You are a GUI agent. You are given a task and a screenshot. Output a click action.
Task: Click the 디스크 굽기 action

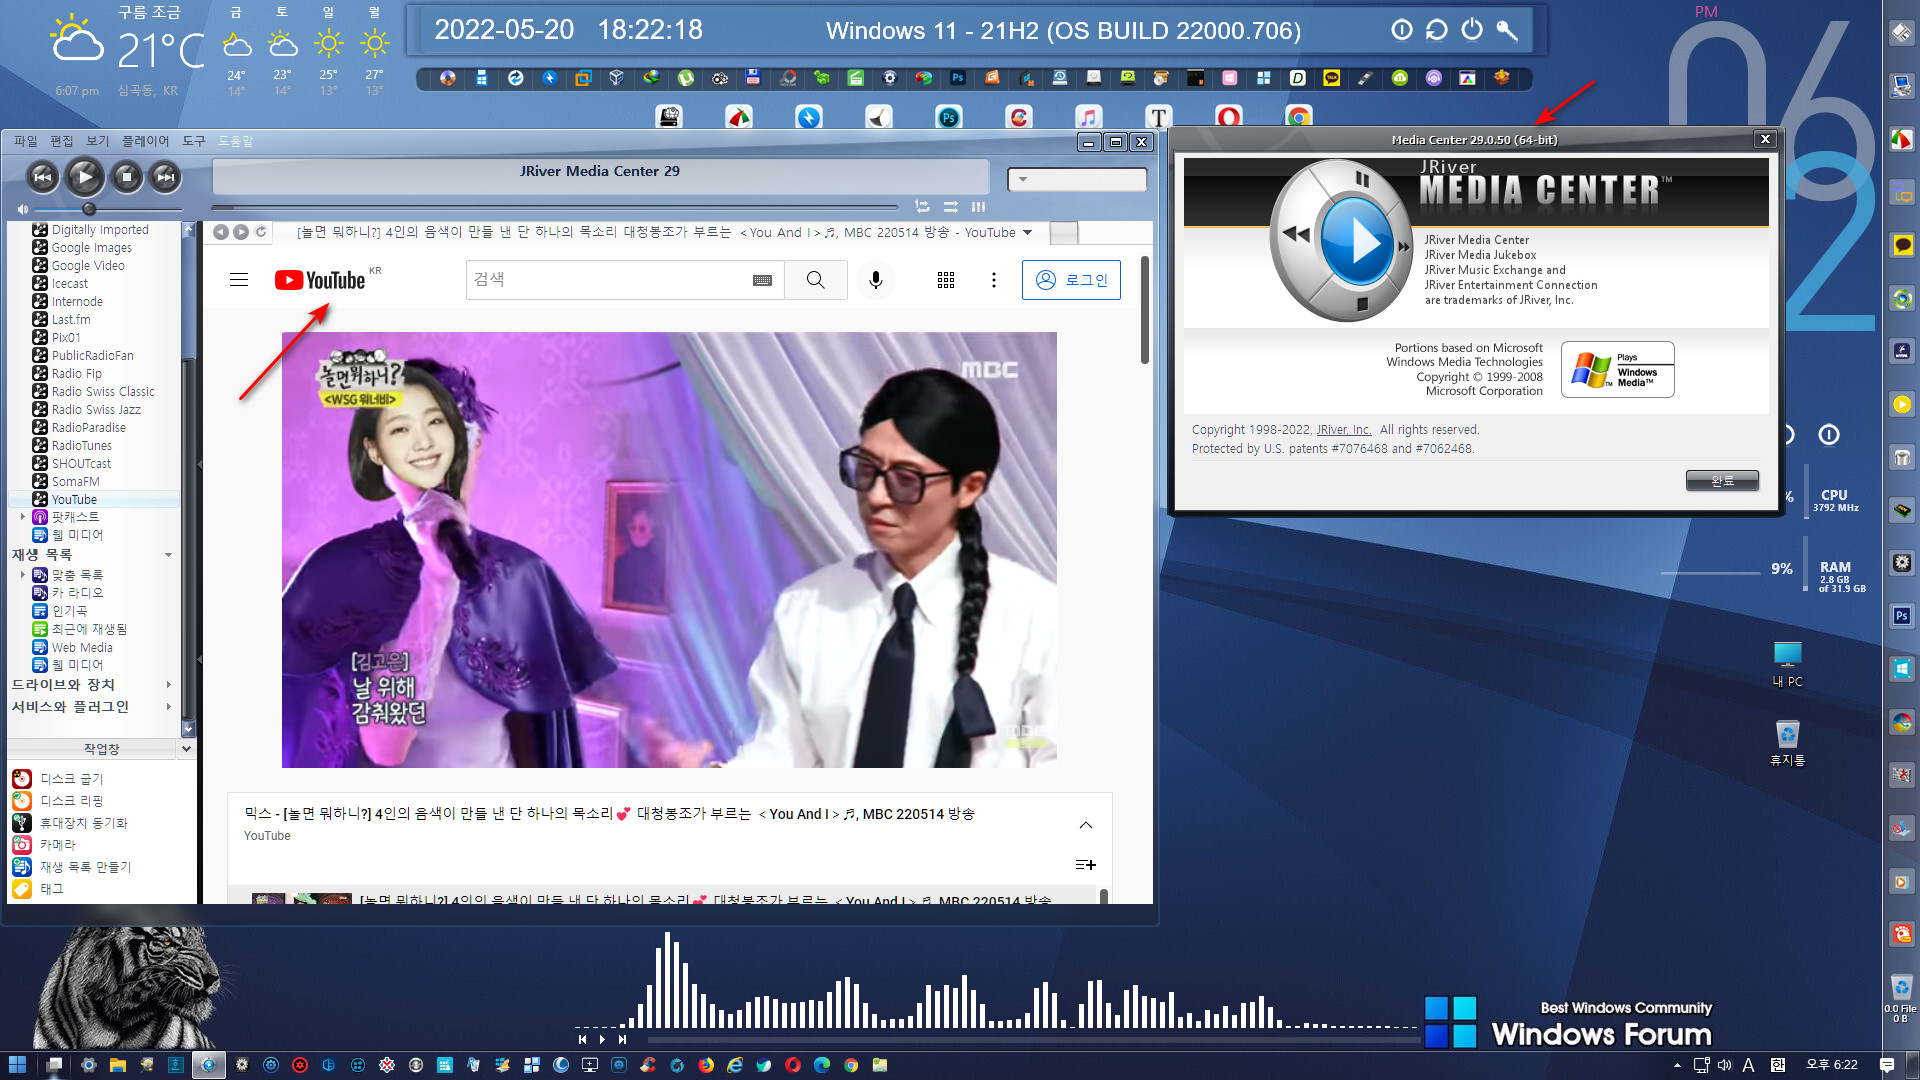coord(71,779)
